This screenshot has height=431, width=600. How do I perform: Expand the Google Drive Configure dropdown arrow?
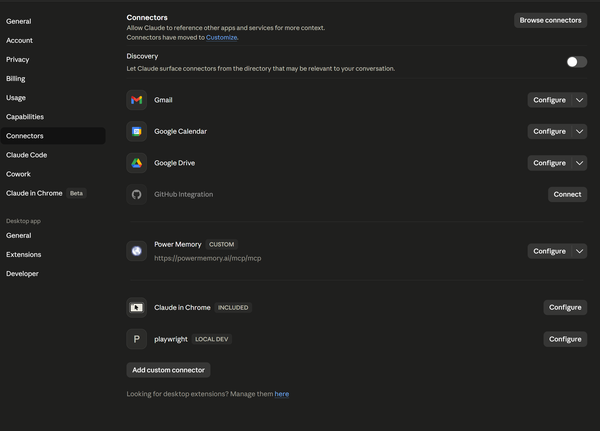point(579,163)
